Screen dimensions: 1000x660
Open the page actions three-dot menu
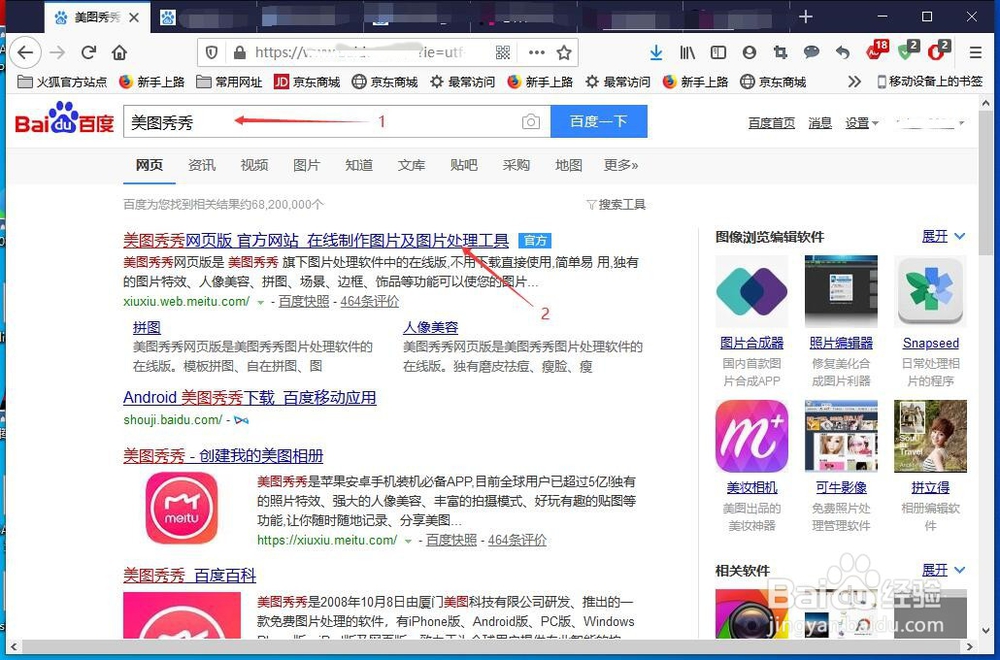(536, 52)
